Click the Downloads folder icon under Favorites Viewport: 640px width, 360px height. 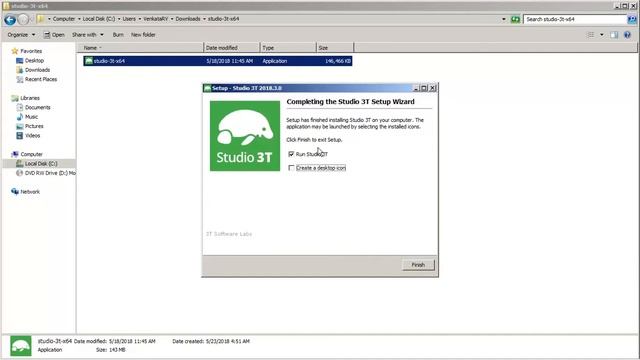(20, 70)
